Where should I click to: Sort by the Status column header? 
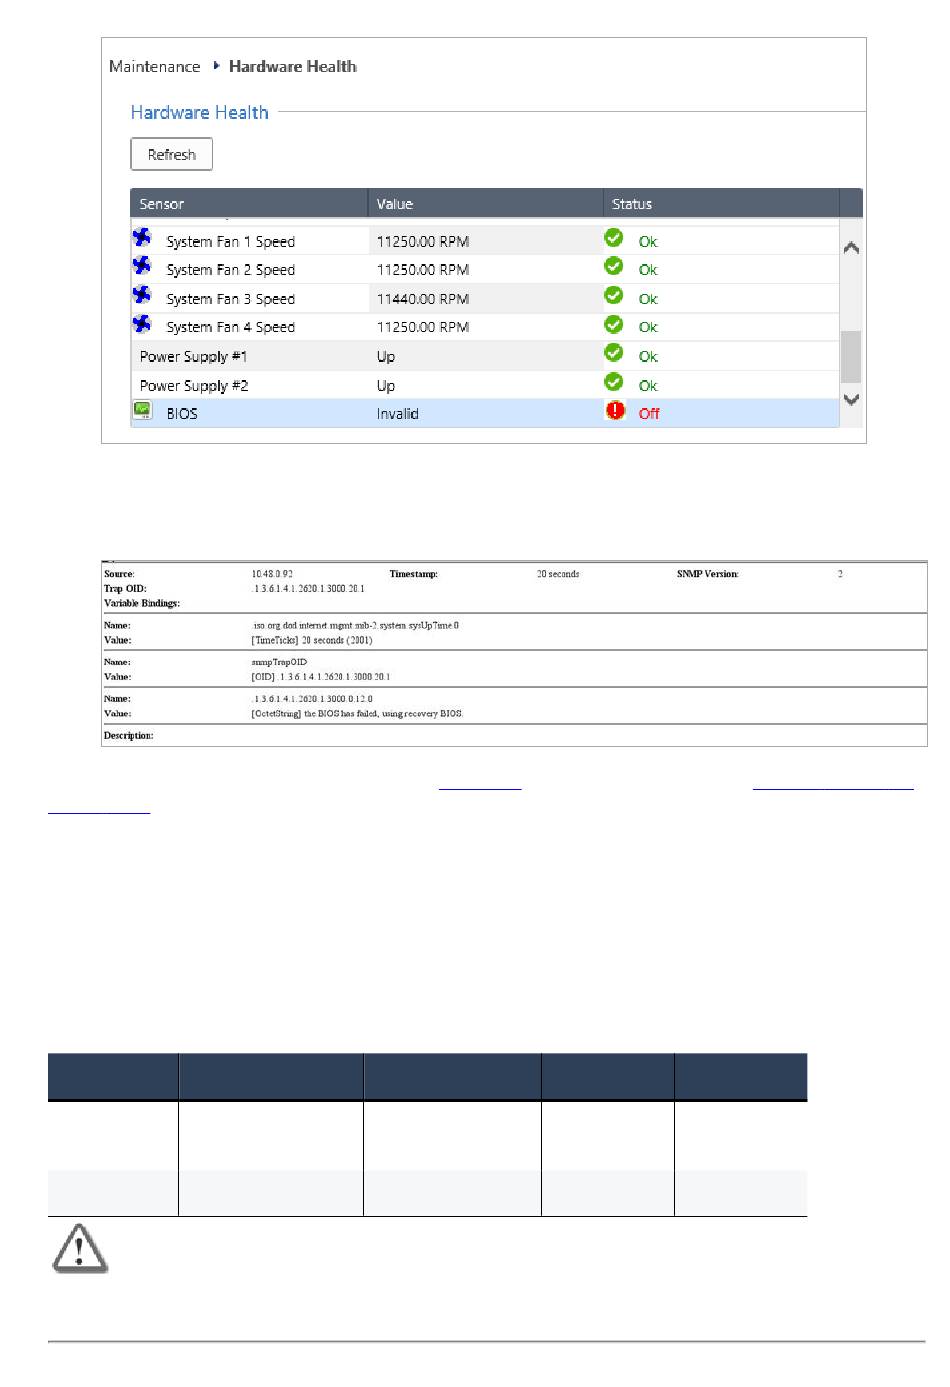pyautogui.click(x=721, y=204)
